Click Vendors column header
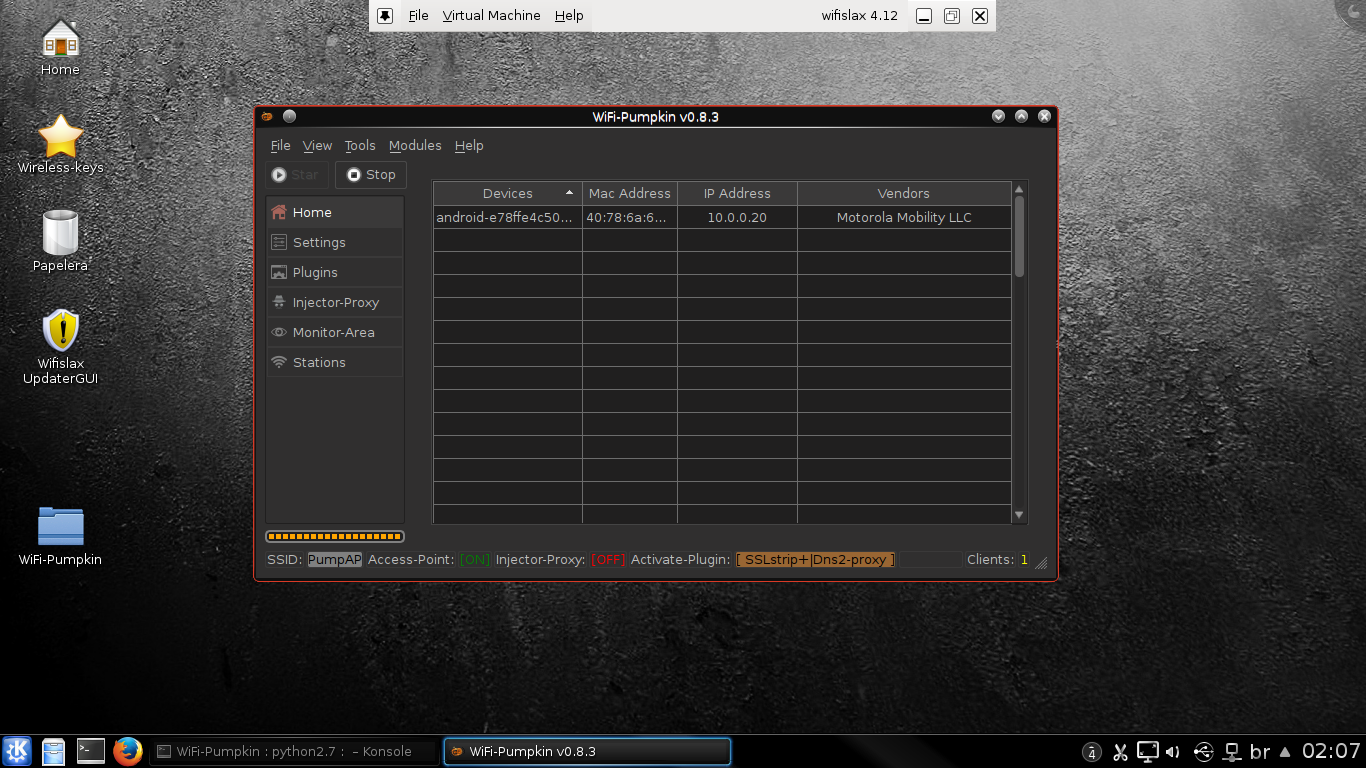Screen dimensions: 1366x768 [904, 193]
